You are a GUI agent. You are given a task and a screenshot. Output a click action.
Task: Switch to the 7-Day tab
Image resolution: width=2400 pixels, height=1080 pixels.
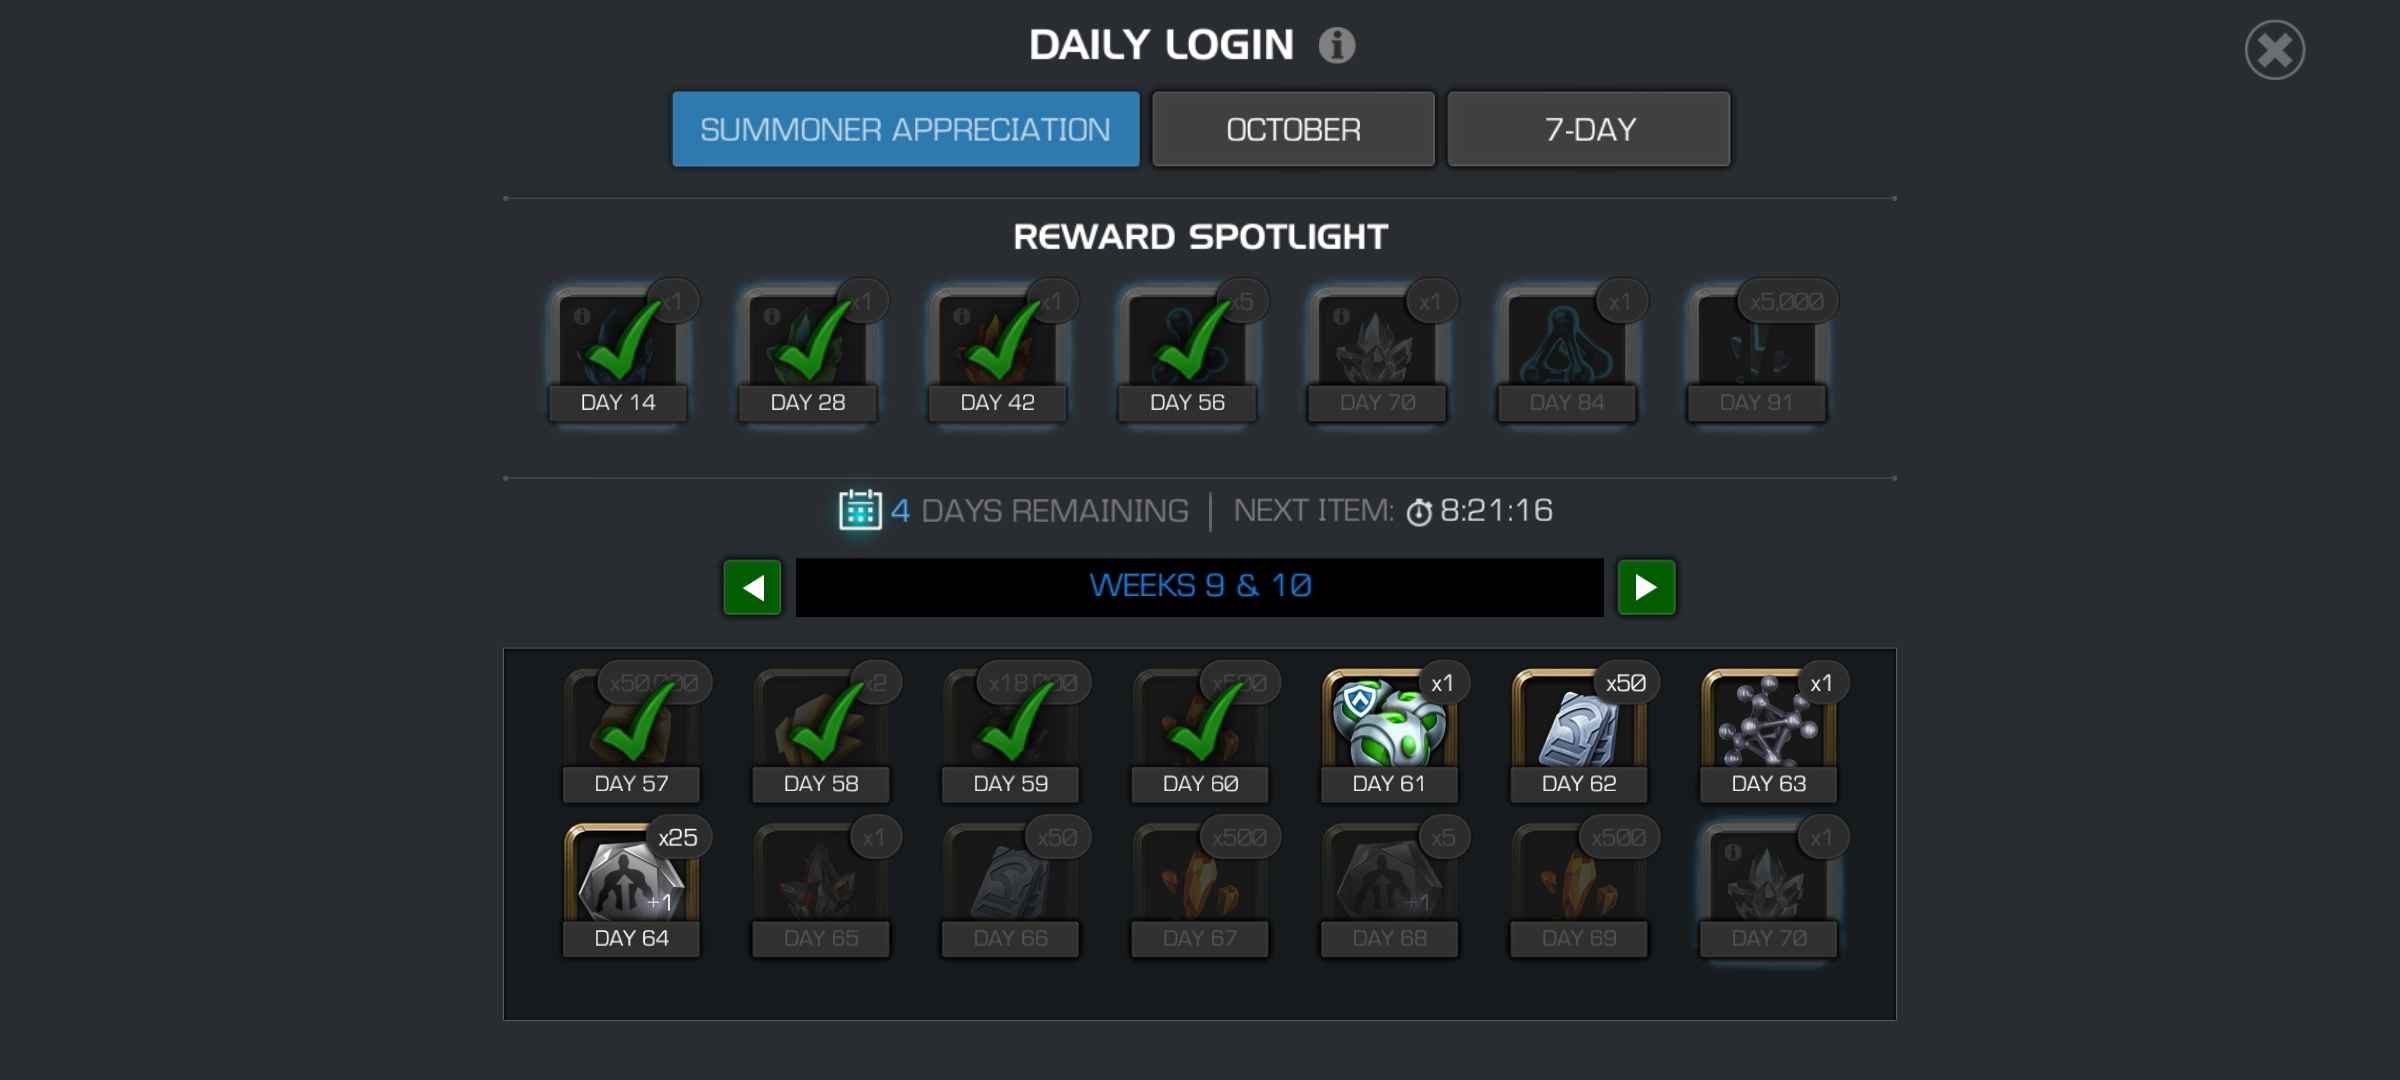pos(1589,129)
